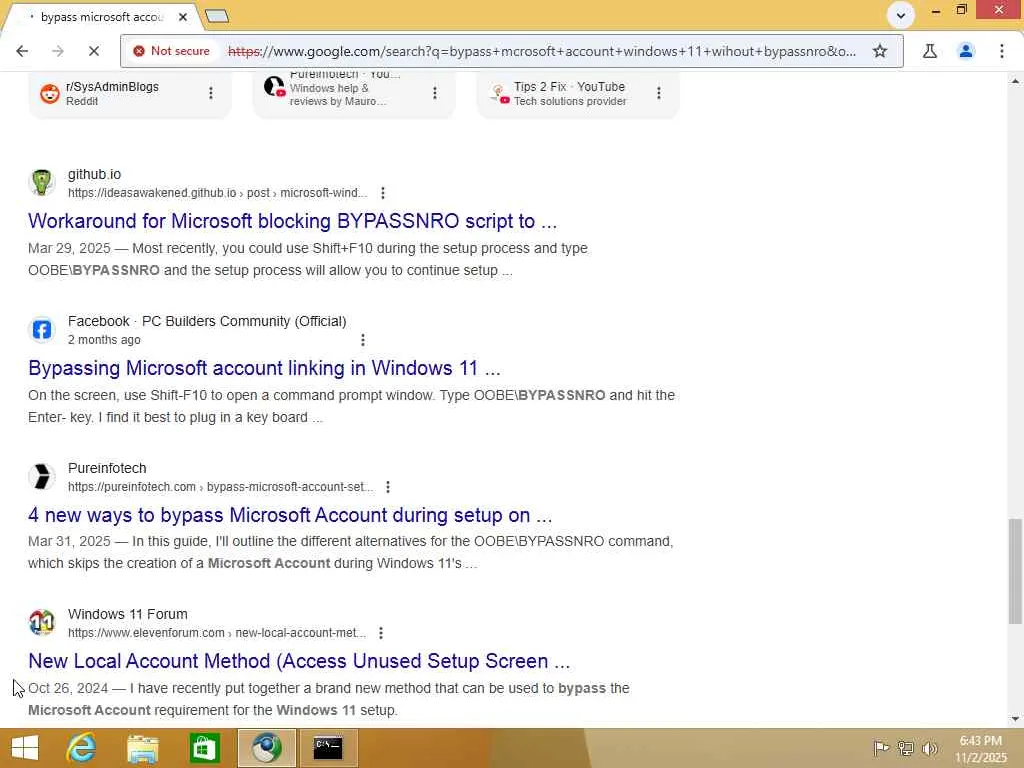The image size is (1024, 768).
Task: Go back to the previous page
Action: [x=22, y=51]
